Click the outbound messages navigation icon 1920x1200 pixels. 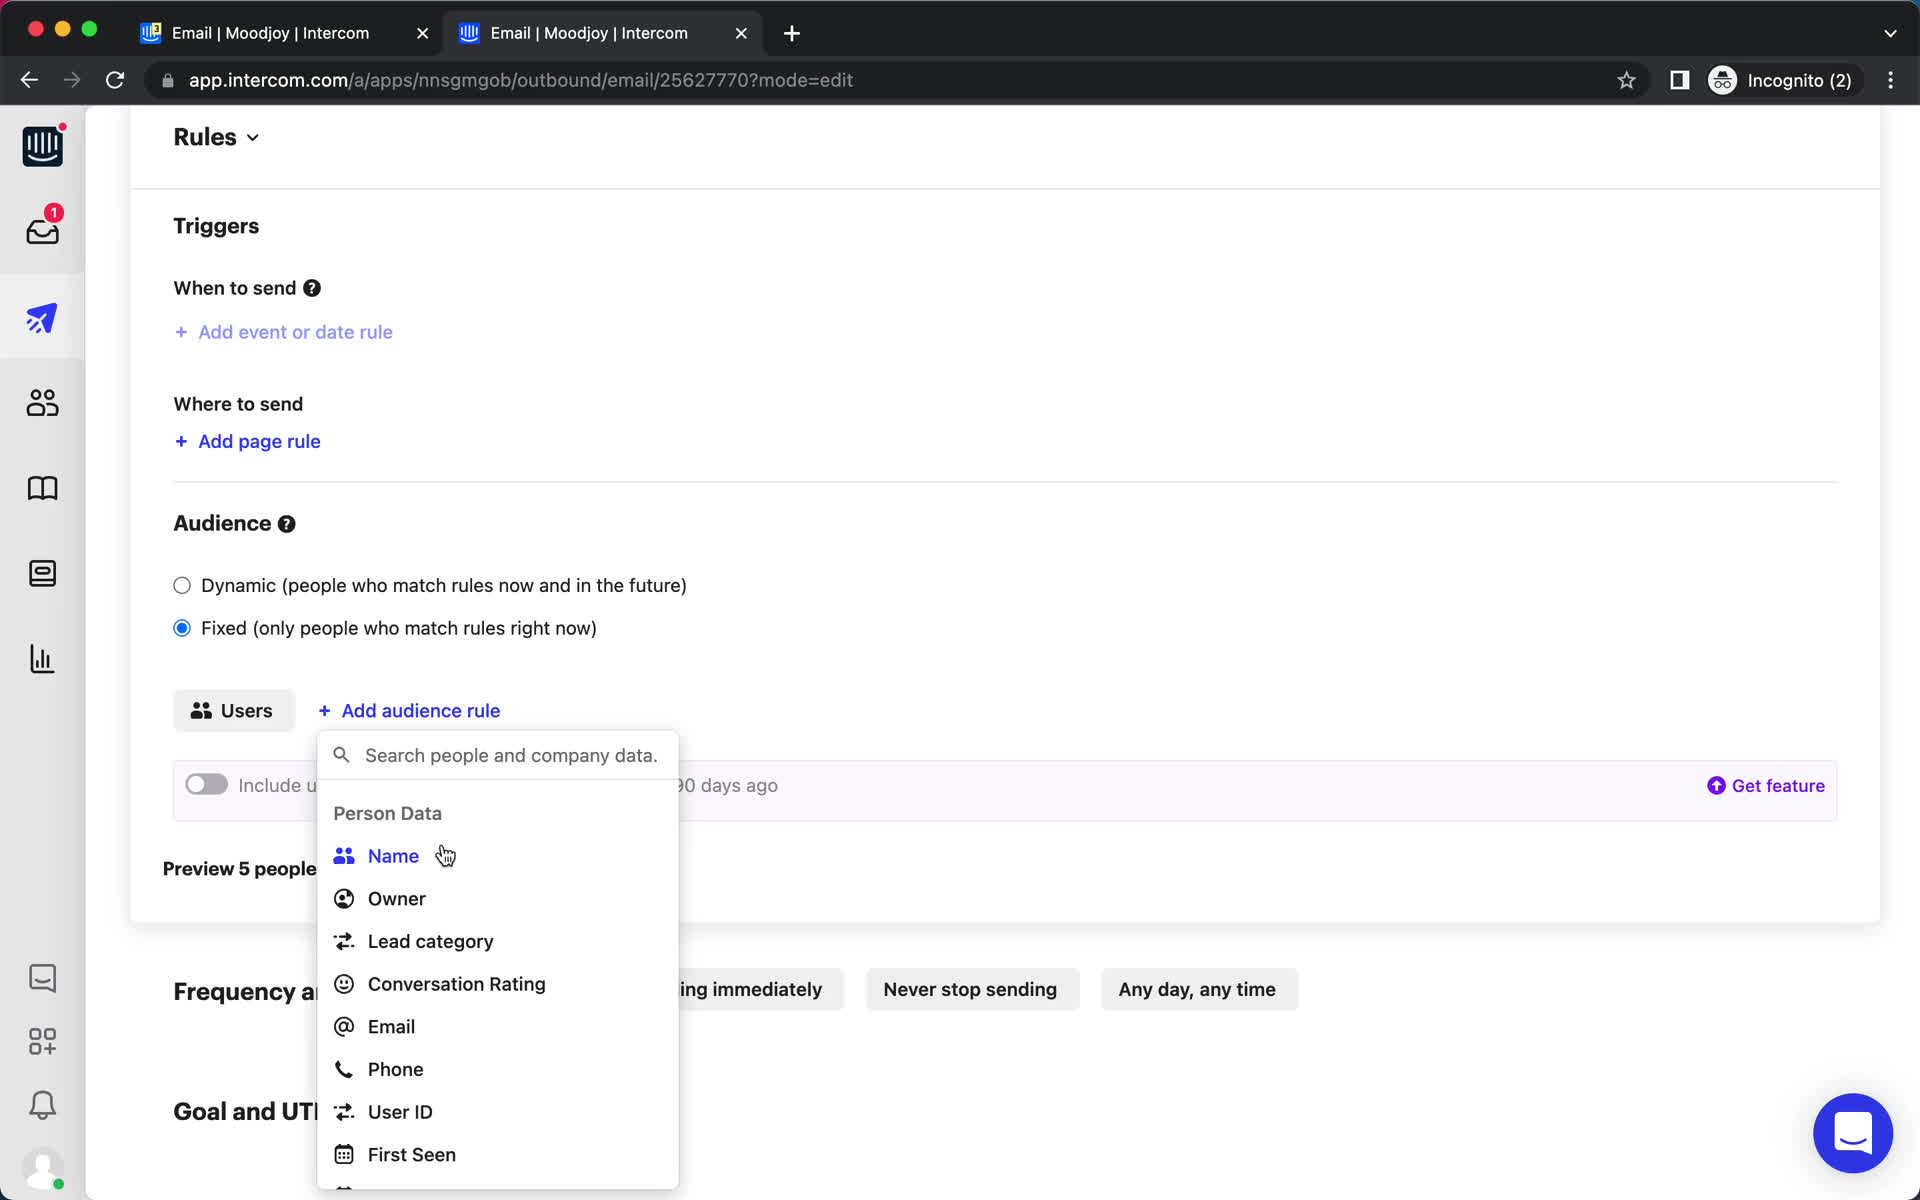41,318
